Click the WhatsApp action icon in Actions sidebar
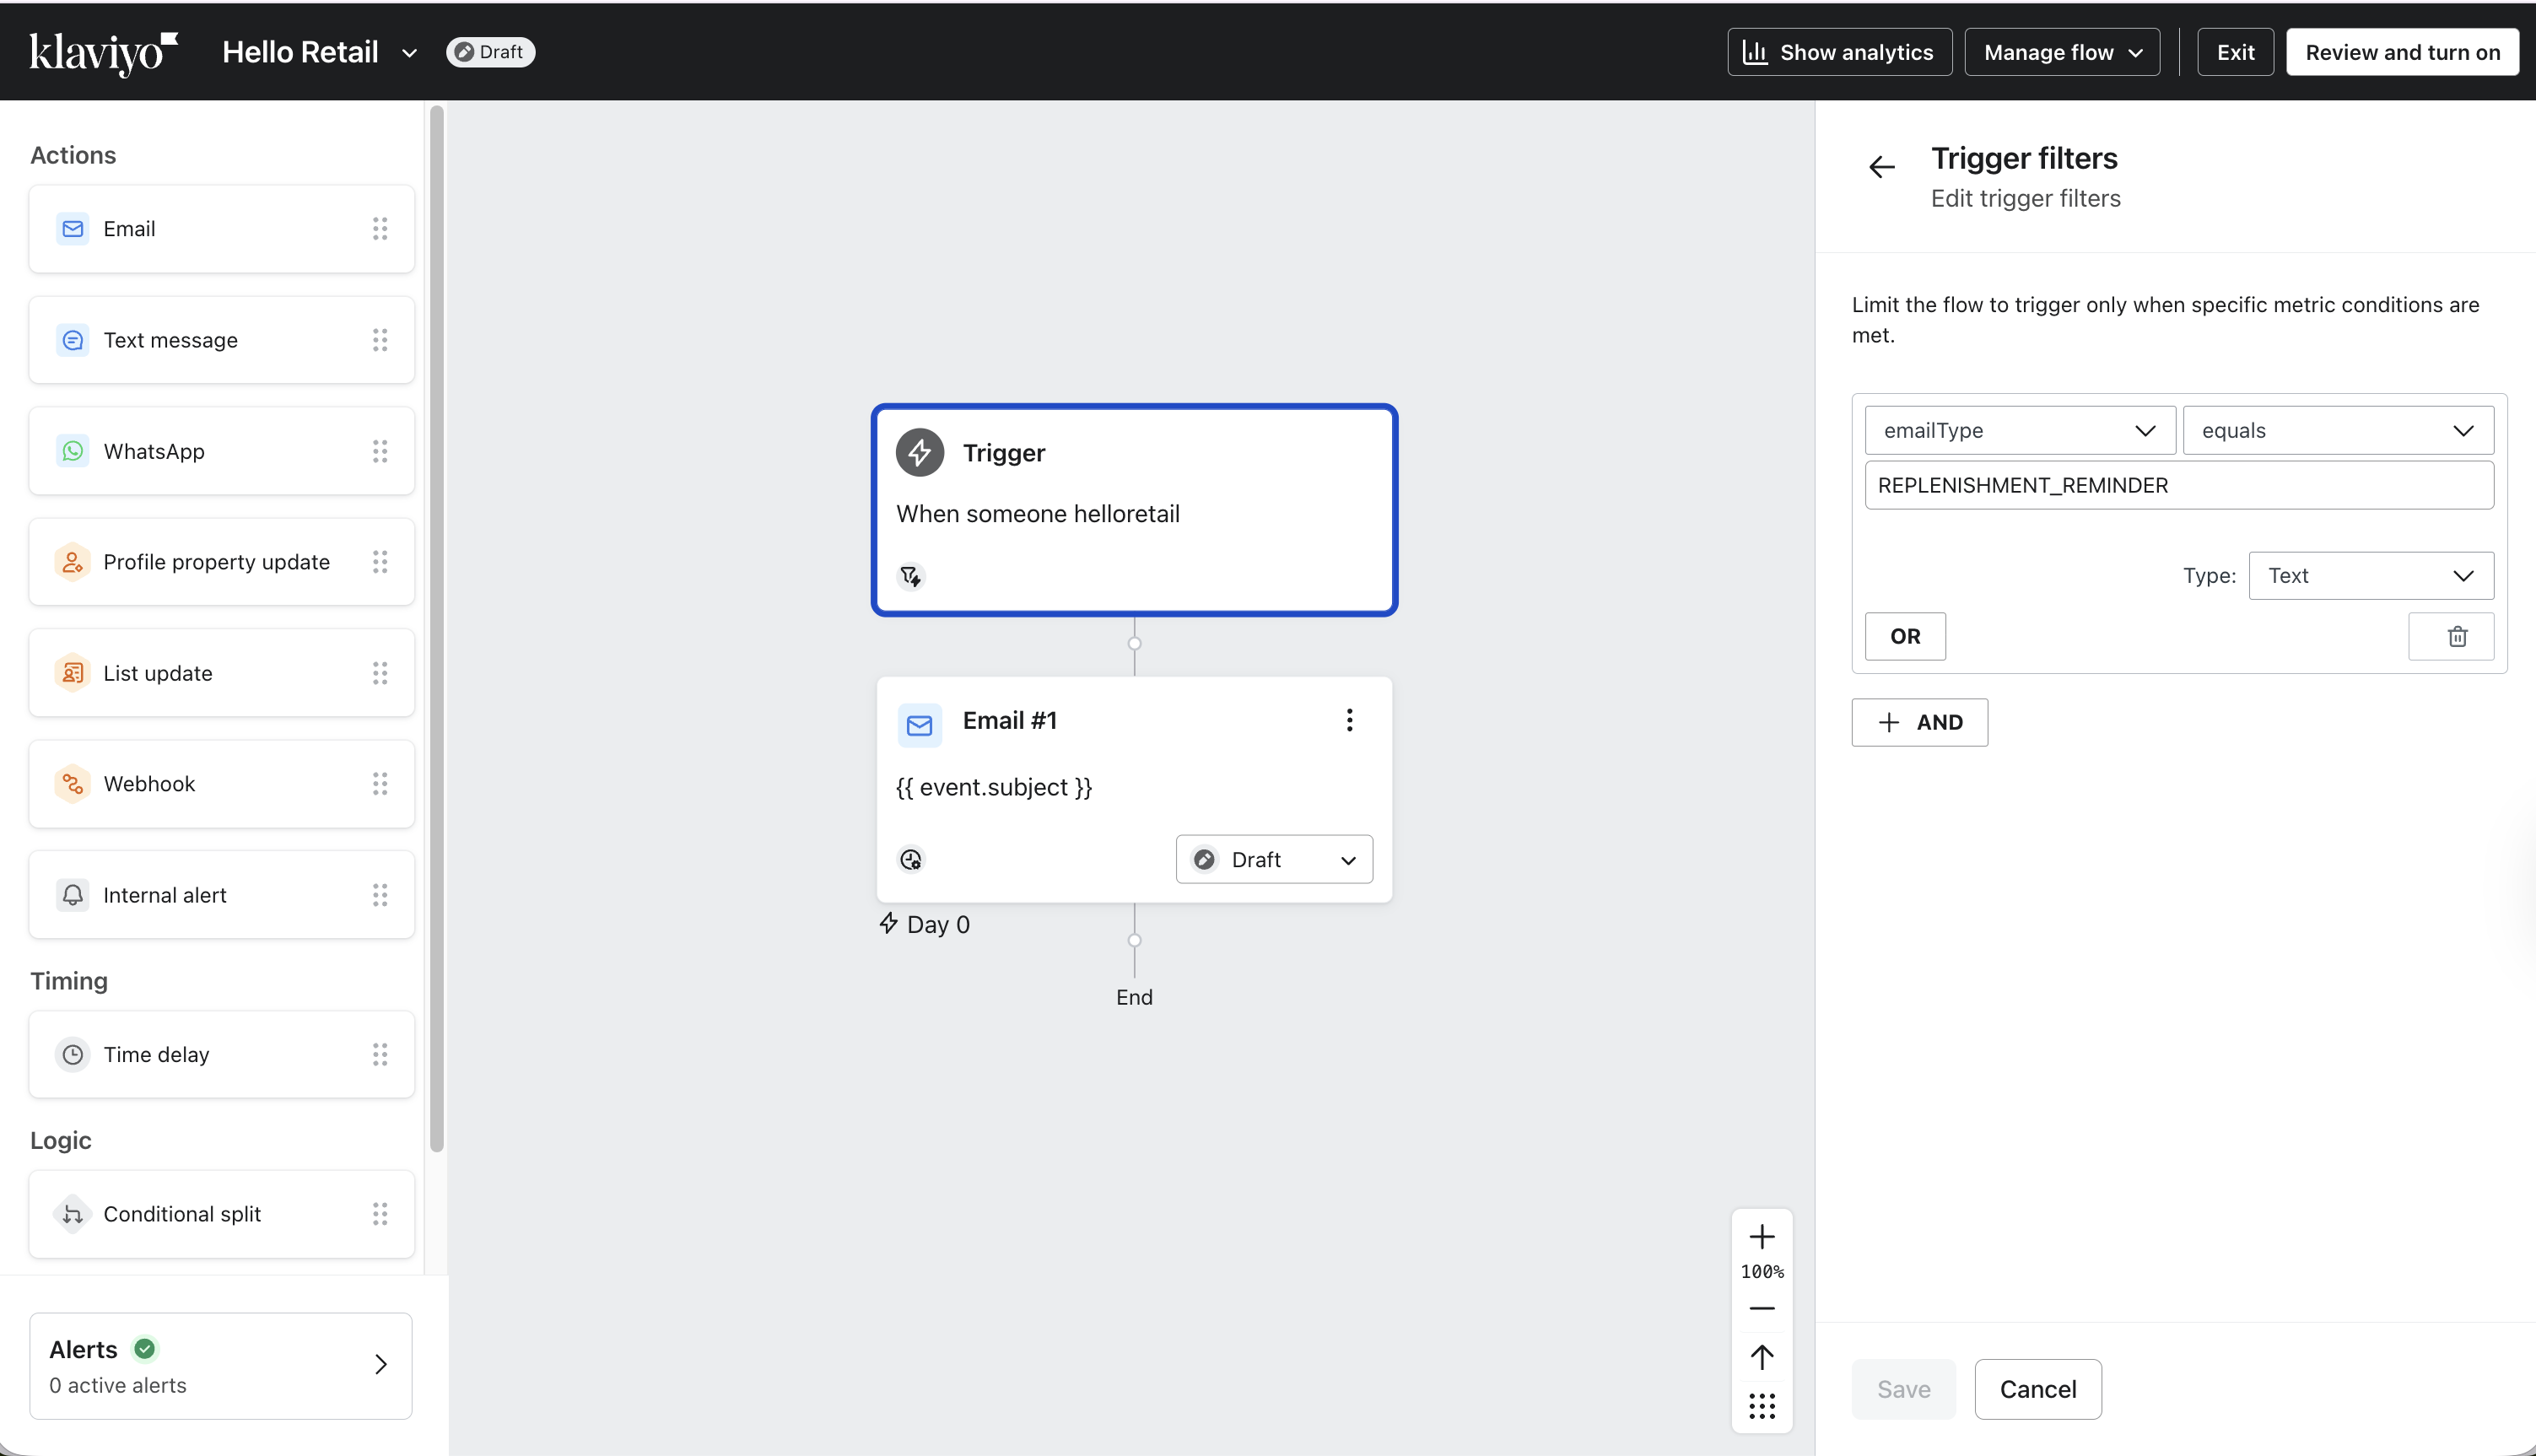Image resolution: width=2536 pixels, height=1456 pixels. tap(72, 451)
